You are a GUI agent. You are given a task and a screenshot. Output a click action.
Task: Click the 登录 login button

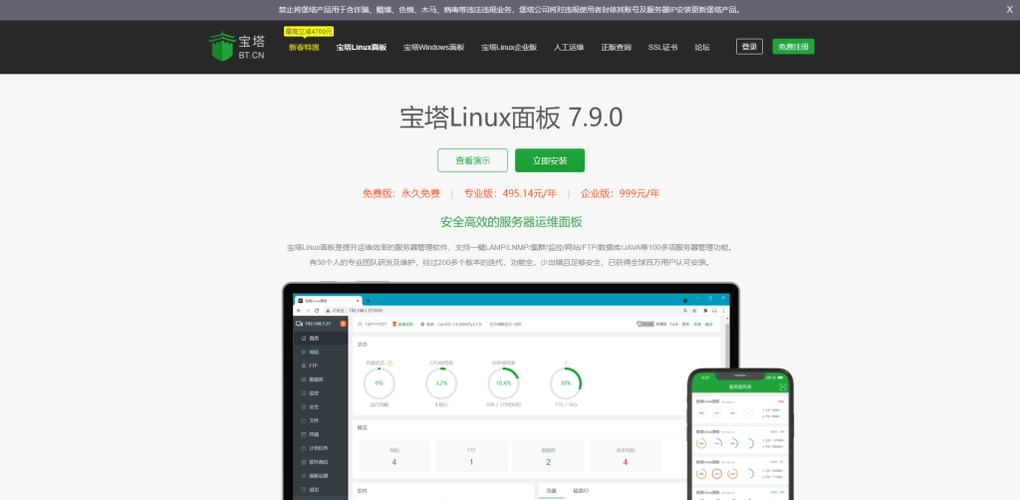point(749,47)
